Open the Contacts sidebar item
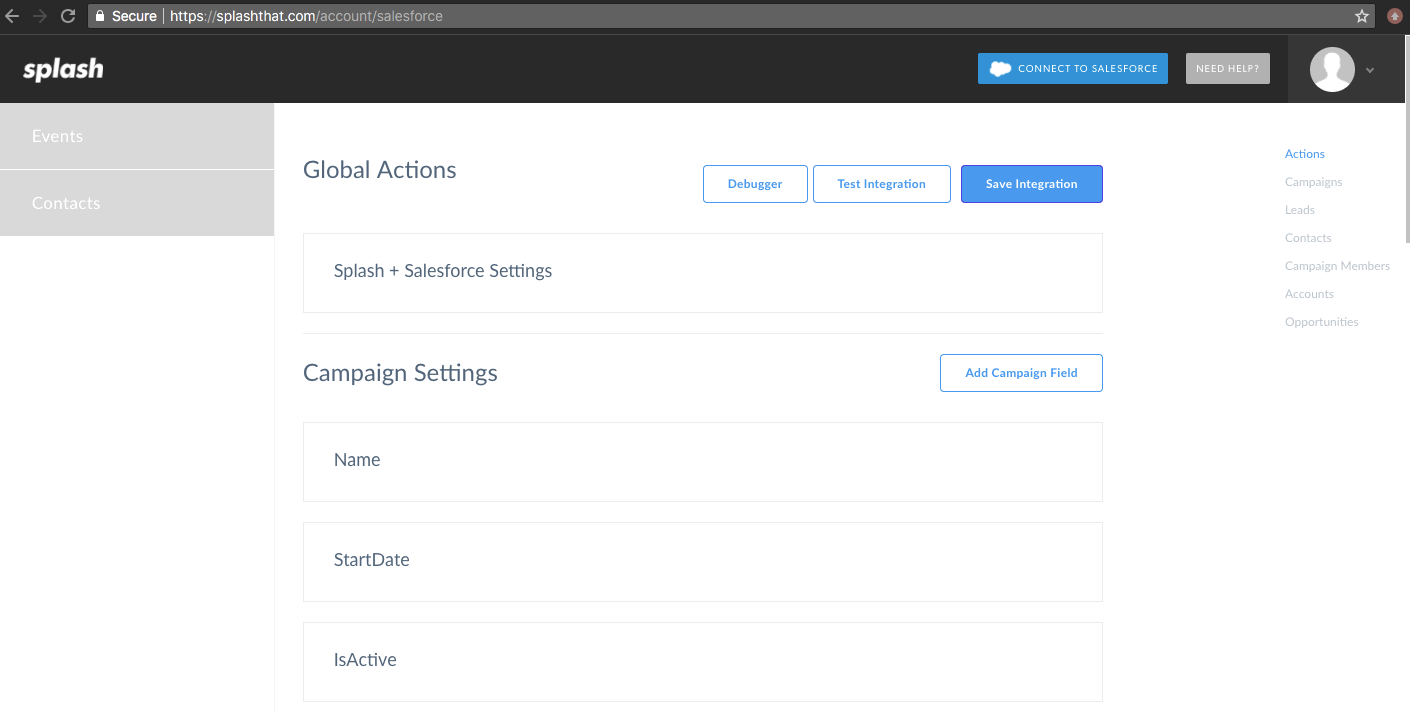This screenshot has height=713, width=1410. pos(137,203)
